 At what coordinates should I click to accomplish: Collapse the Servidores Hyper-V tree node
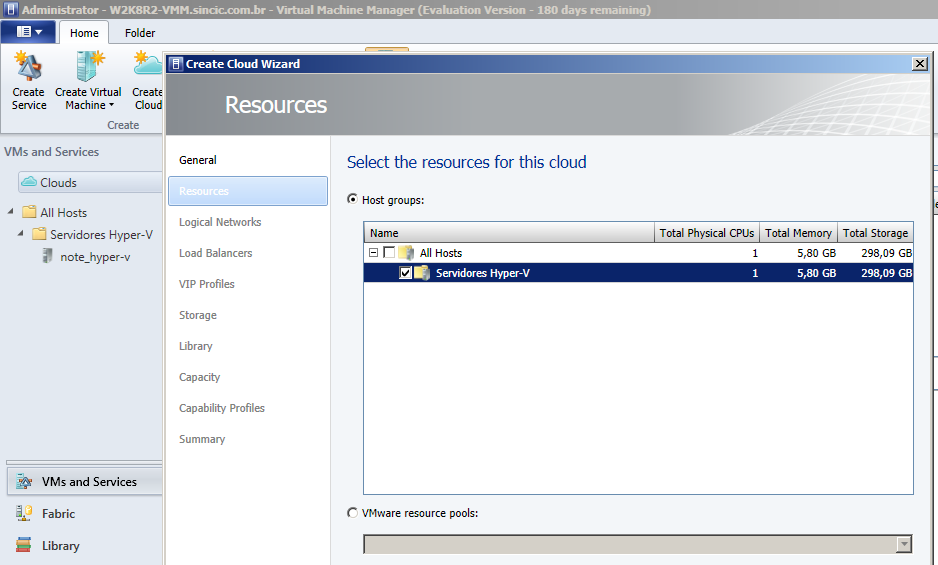point(20,233)
